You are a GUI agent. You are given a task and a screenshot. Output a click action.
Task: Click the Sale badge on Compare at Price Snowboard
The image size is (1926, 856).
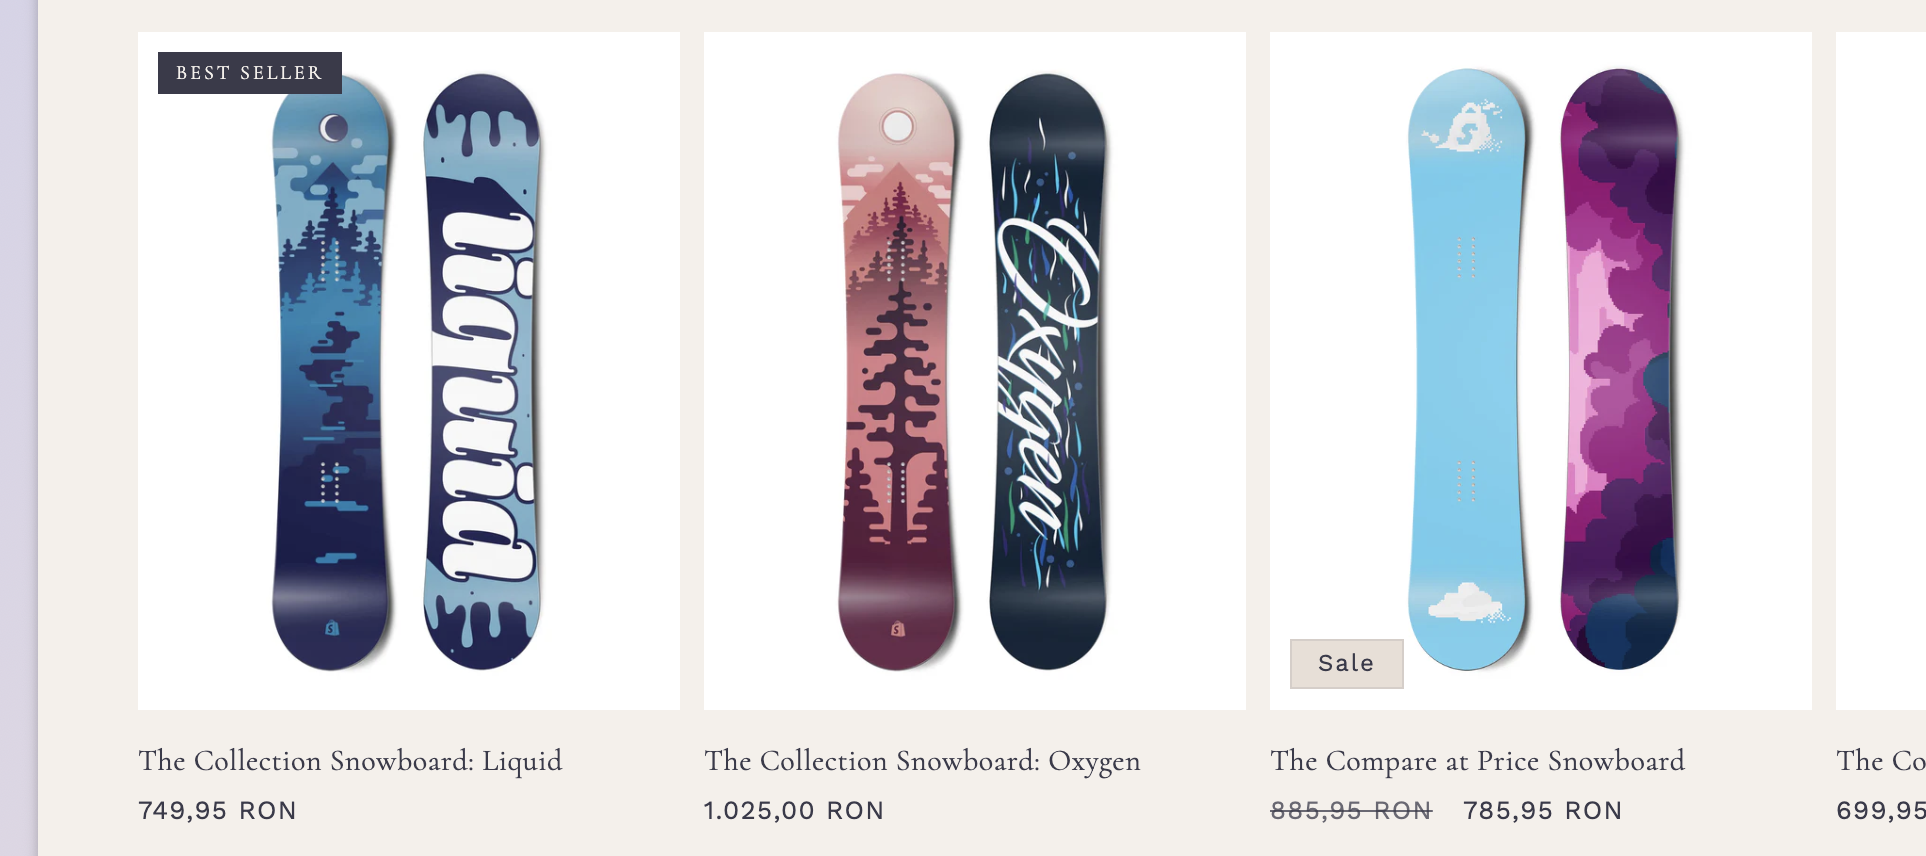[1346, 662]
